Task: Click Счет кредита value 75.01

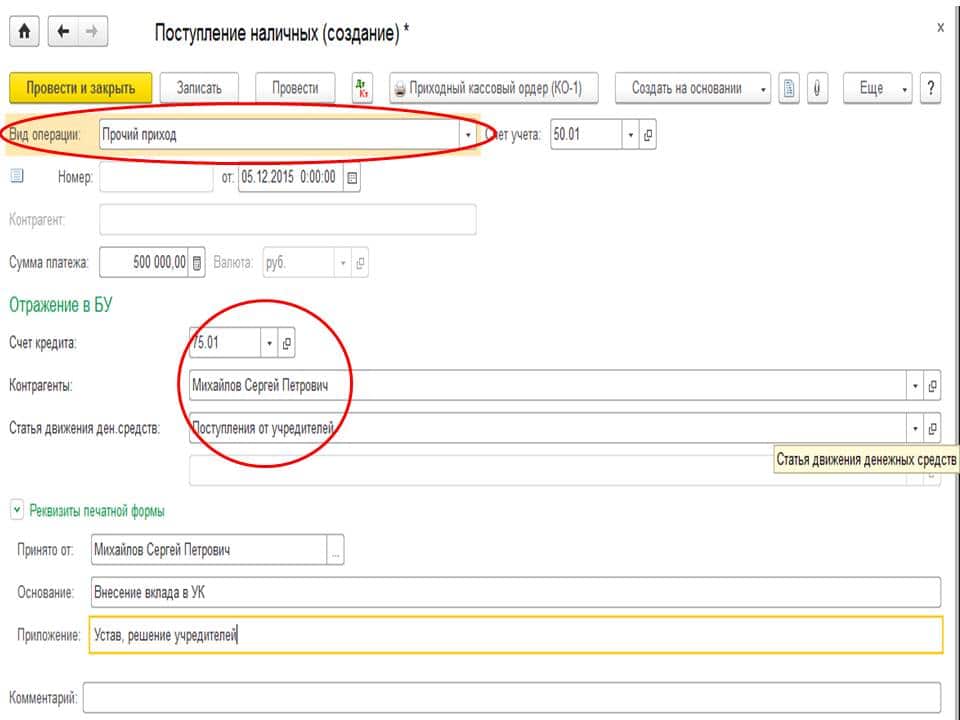Action: point(225,343)
